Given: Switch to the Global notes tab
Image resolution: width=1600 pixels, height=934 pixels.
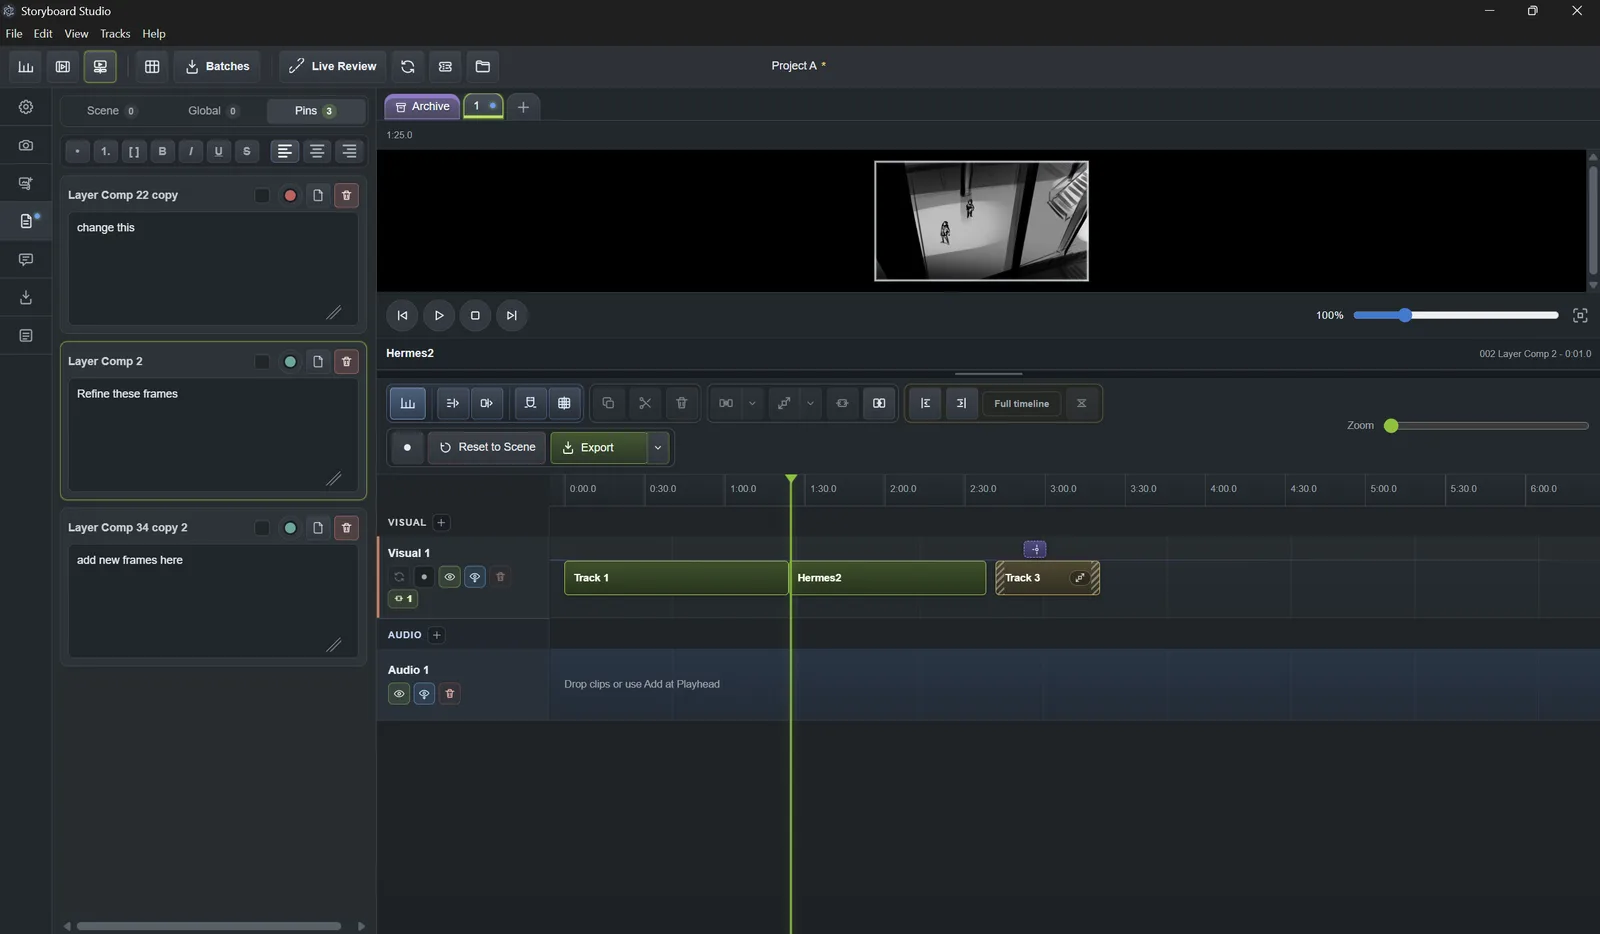Looking at the screenshot, I should [213, 111].
